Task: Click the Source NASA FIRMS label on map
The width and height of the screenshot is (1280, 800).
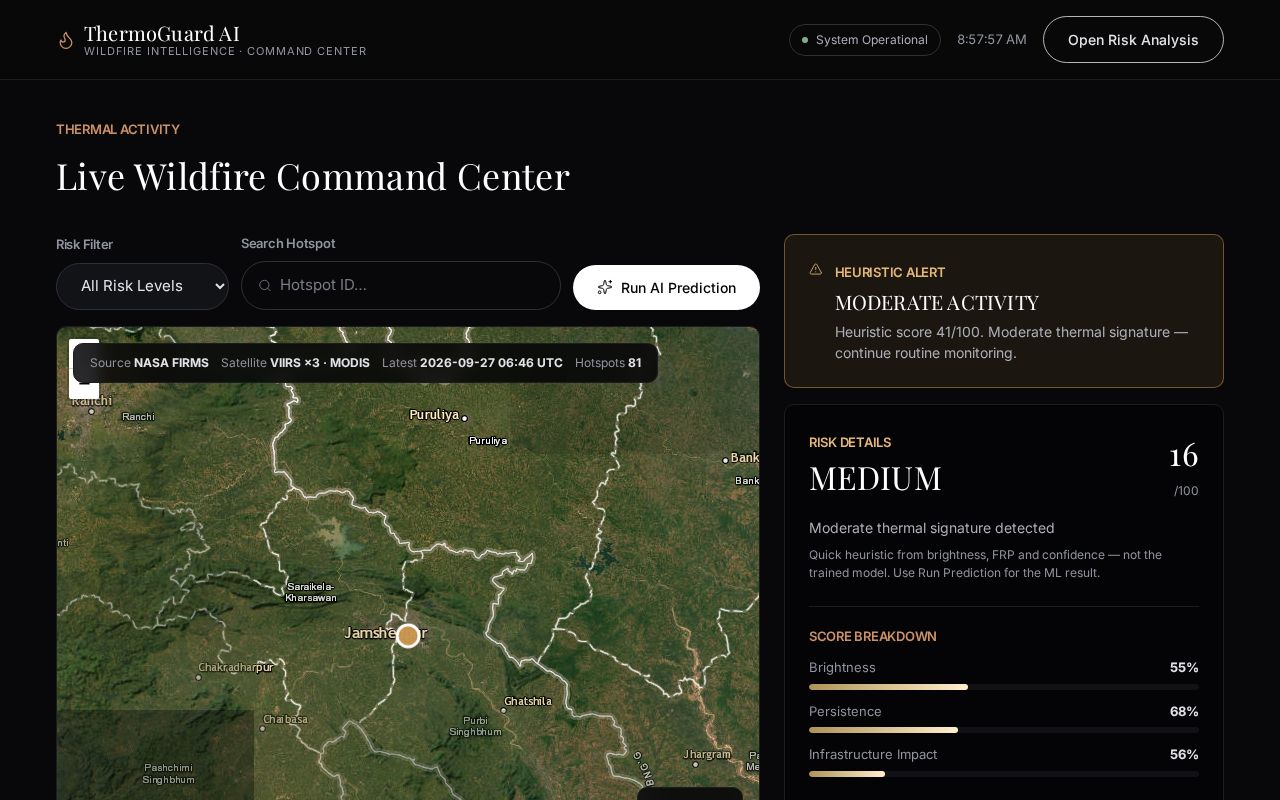Action: [149, 363]
